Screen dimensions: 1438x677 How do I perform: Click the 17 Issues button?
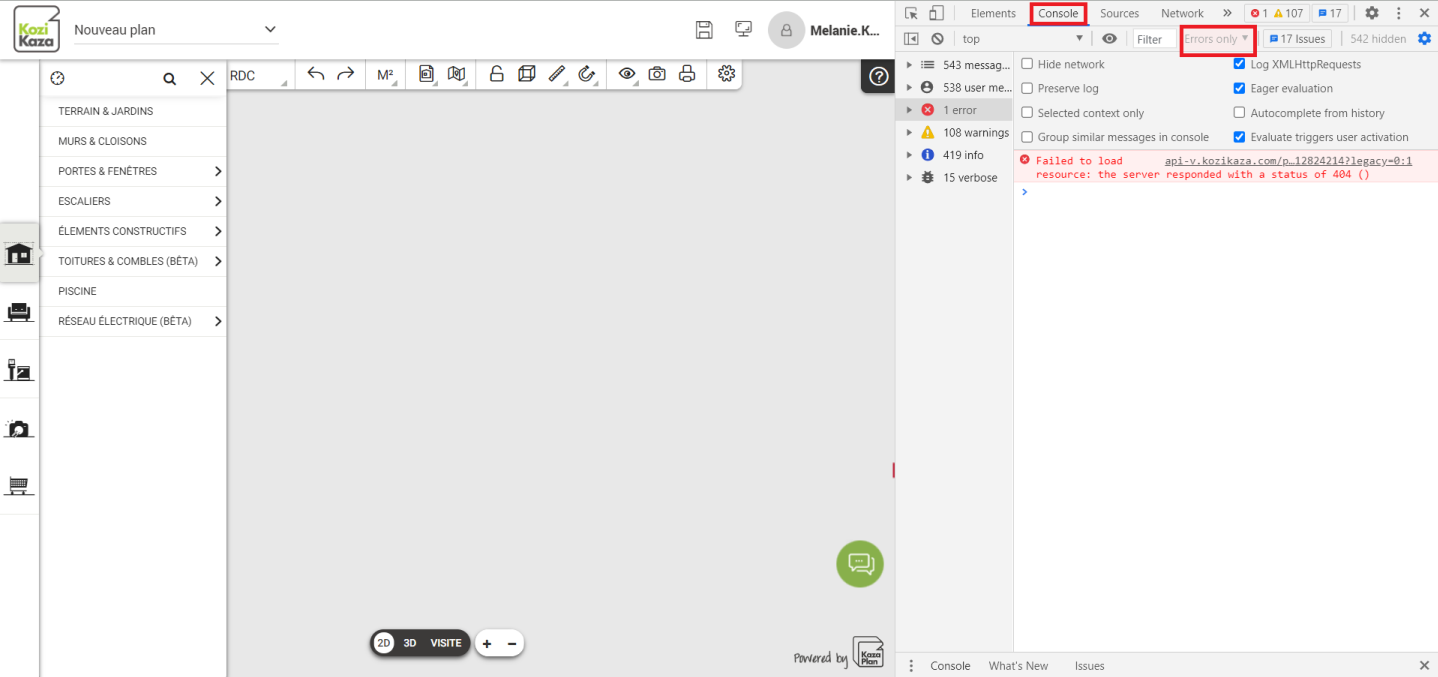[1297, 39]
